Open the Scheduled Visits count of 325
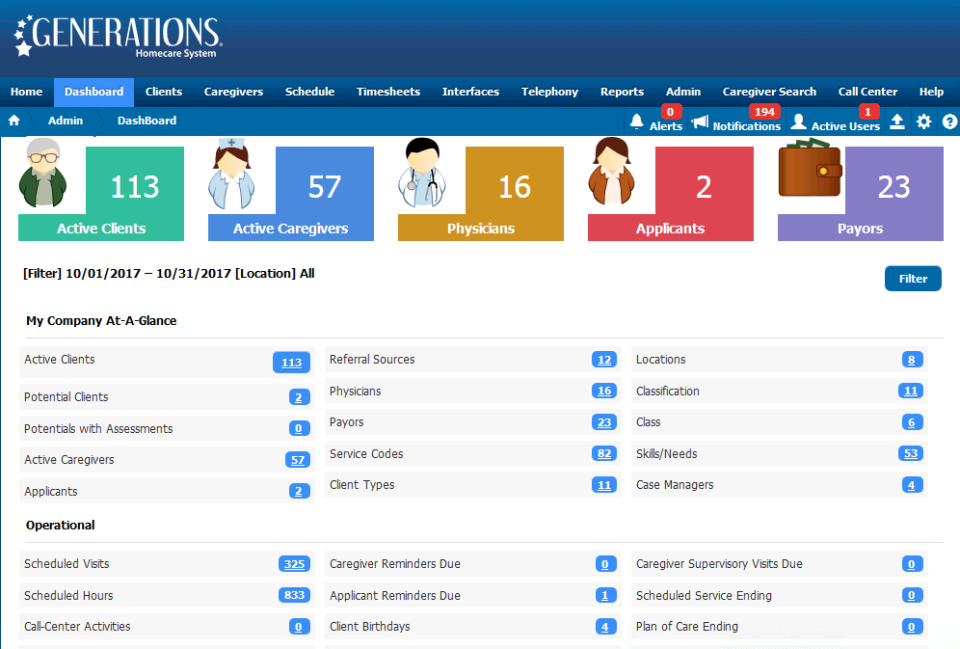This screenshot has height=649, width=960. point(294,563)
